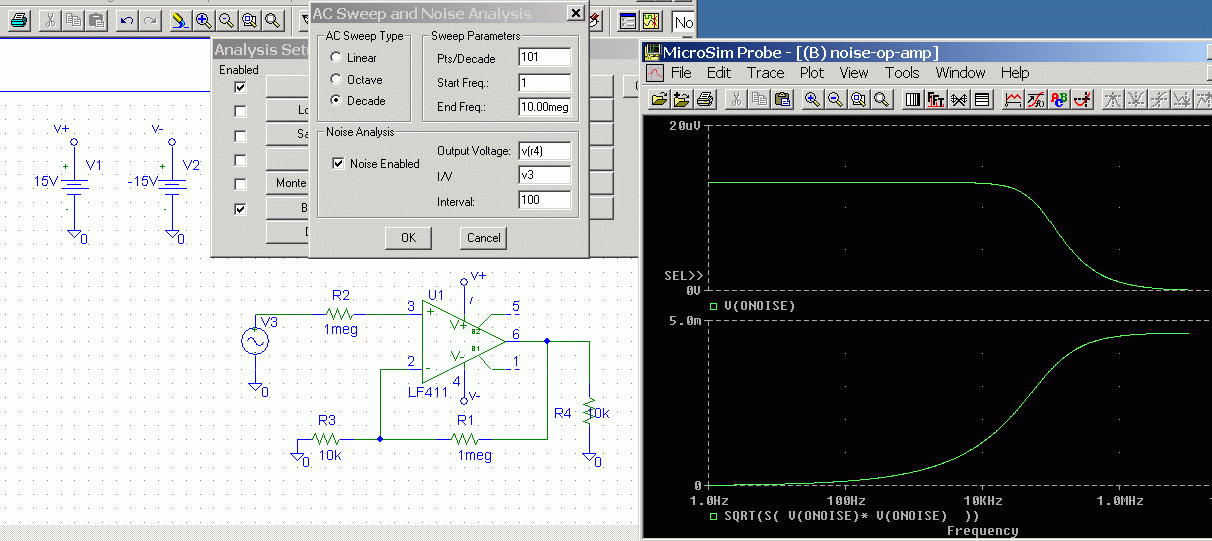Click the Open File icon in Probe toolbar
1212x541 pixels.
(659, 99)
